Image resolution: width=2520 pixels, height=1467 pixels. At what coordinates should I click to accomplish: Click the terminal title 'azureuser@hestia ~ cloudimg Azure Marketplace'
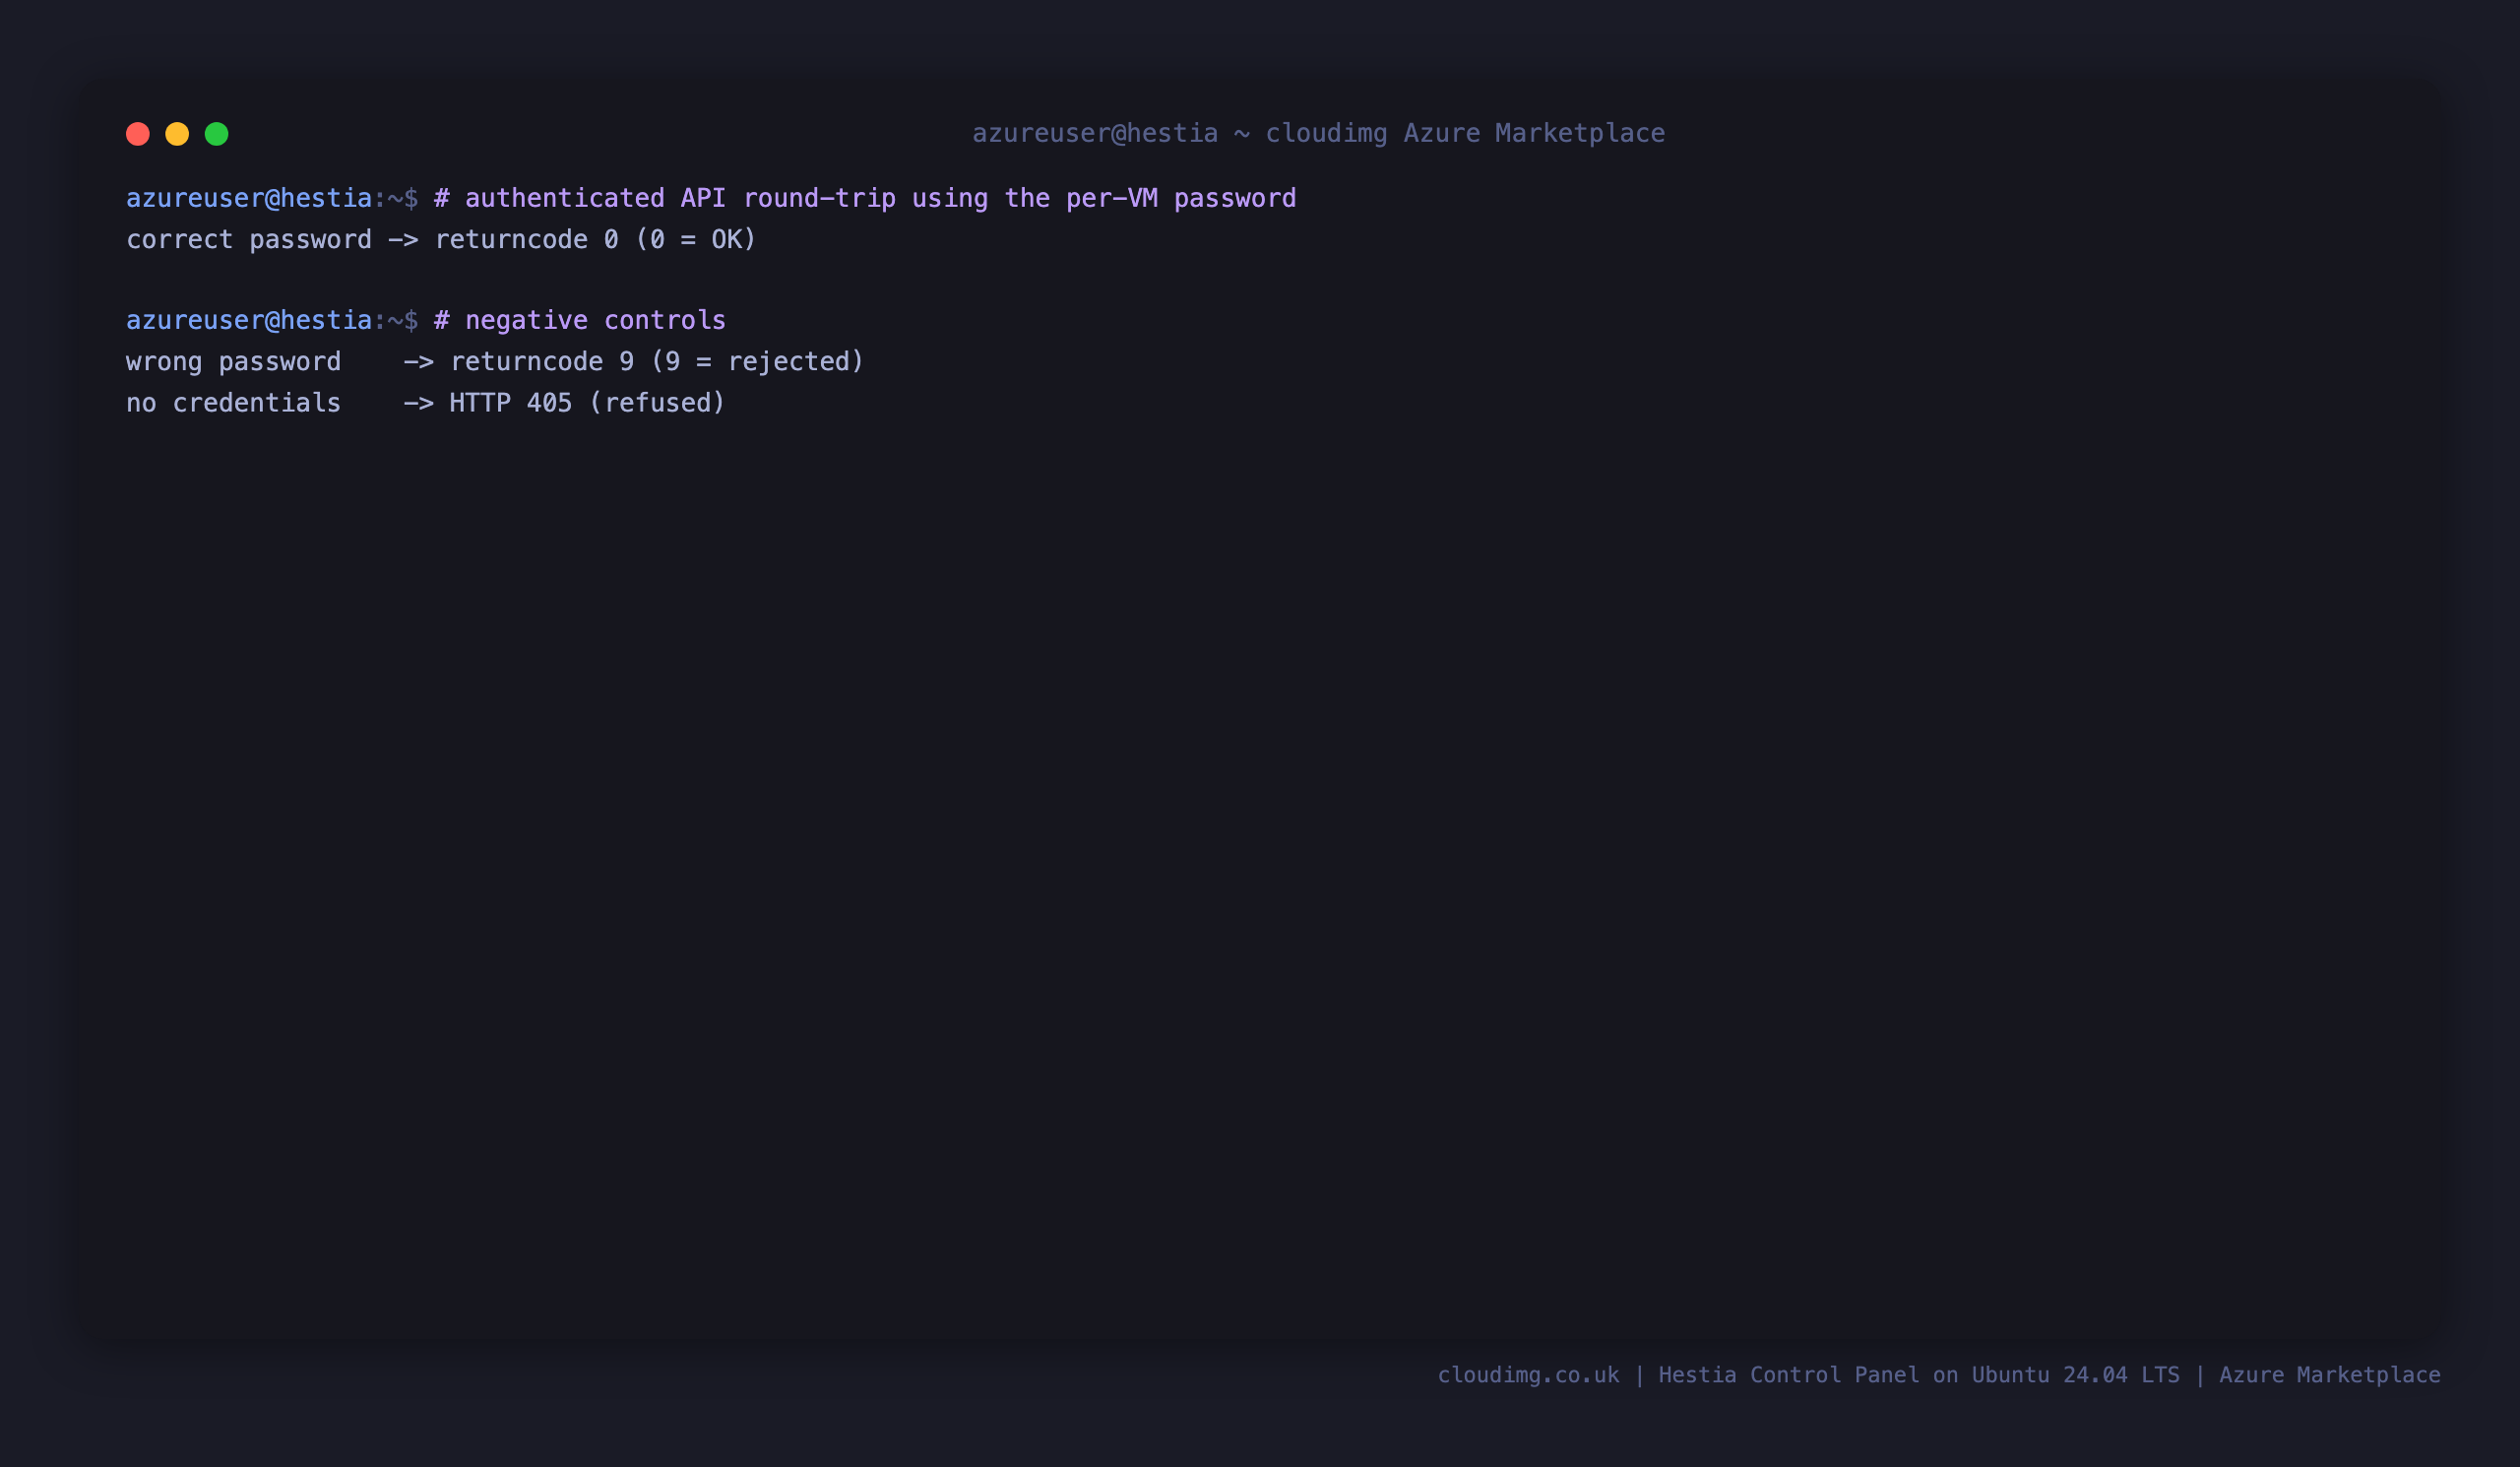(1319, 134)
